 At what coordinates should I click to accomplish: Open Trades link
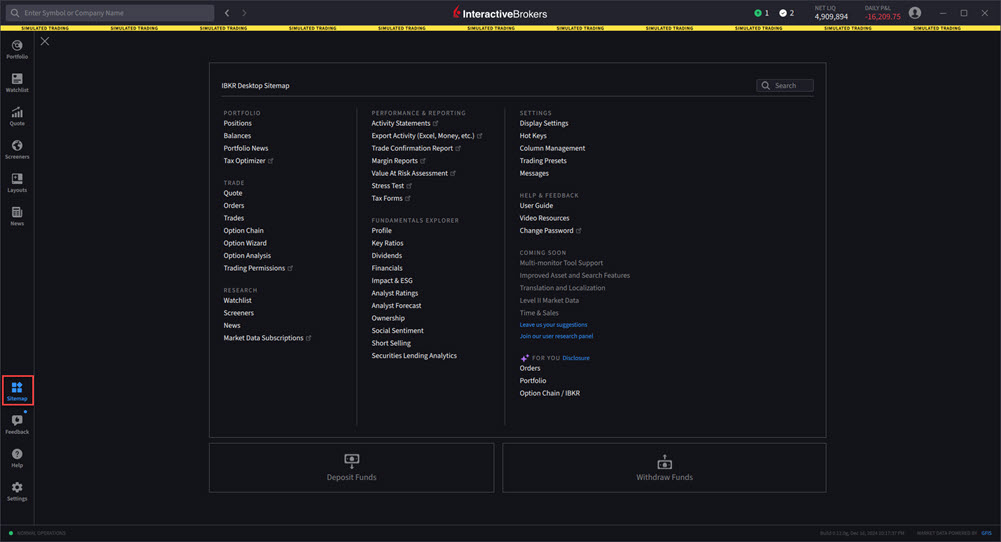[234, 218]
